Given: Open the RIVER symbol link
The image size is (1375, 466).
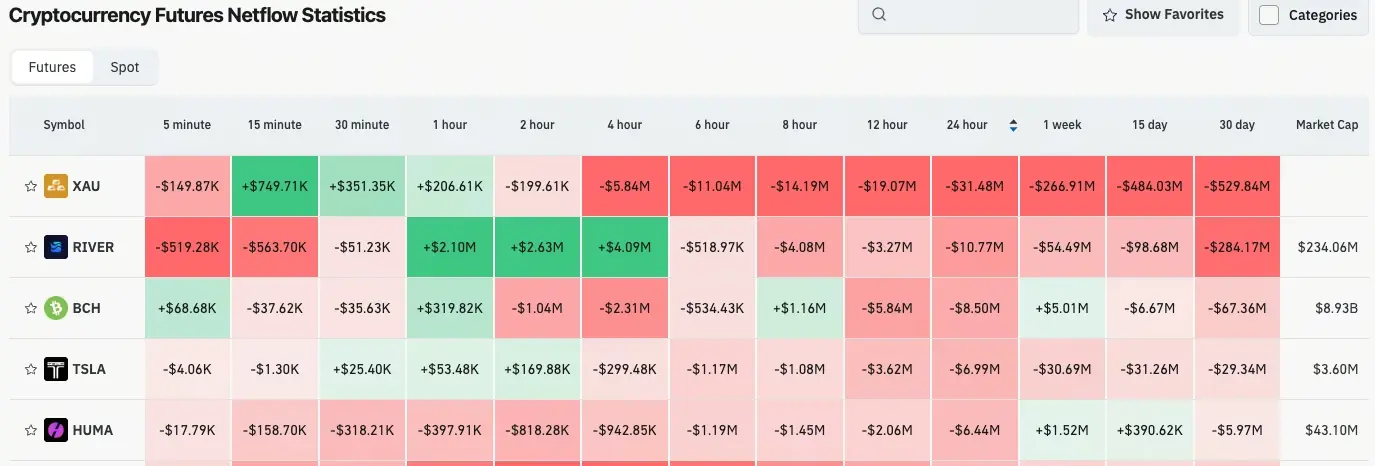Looking at the screenshot, I should point(93,247).
